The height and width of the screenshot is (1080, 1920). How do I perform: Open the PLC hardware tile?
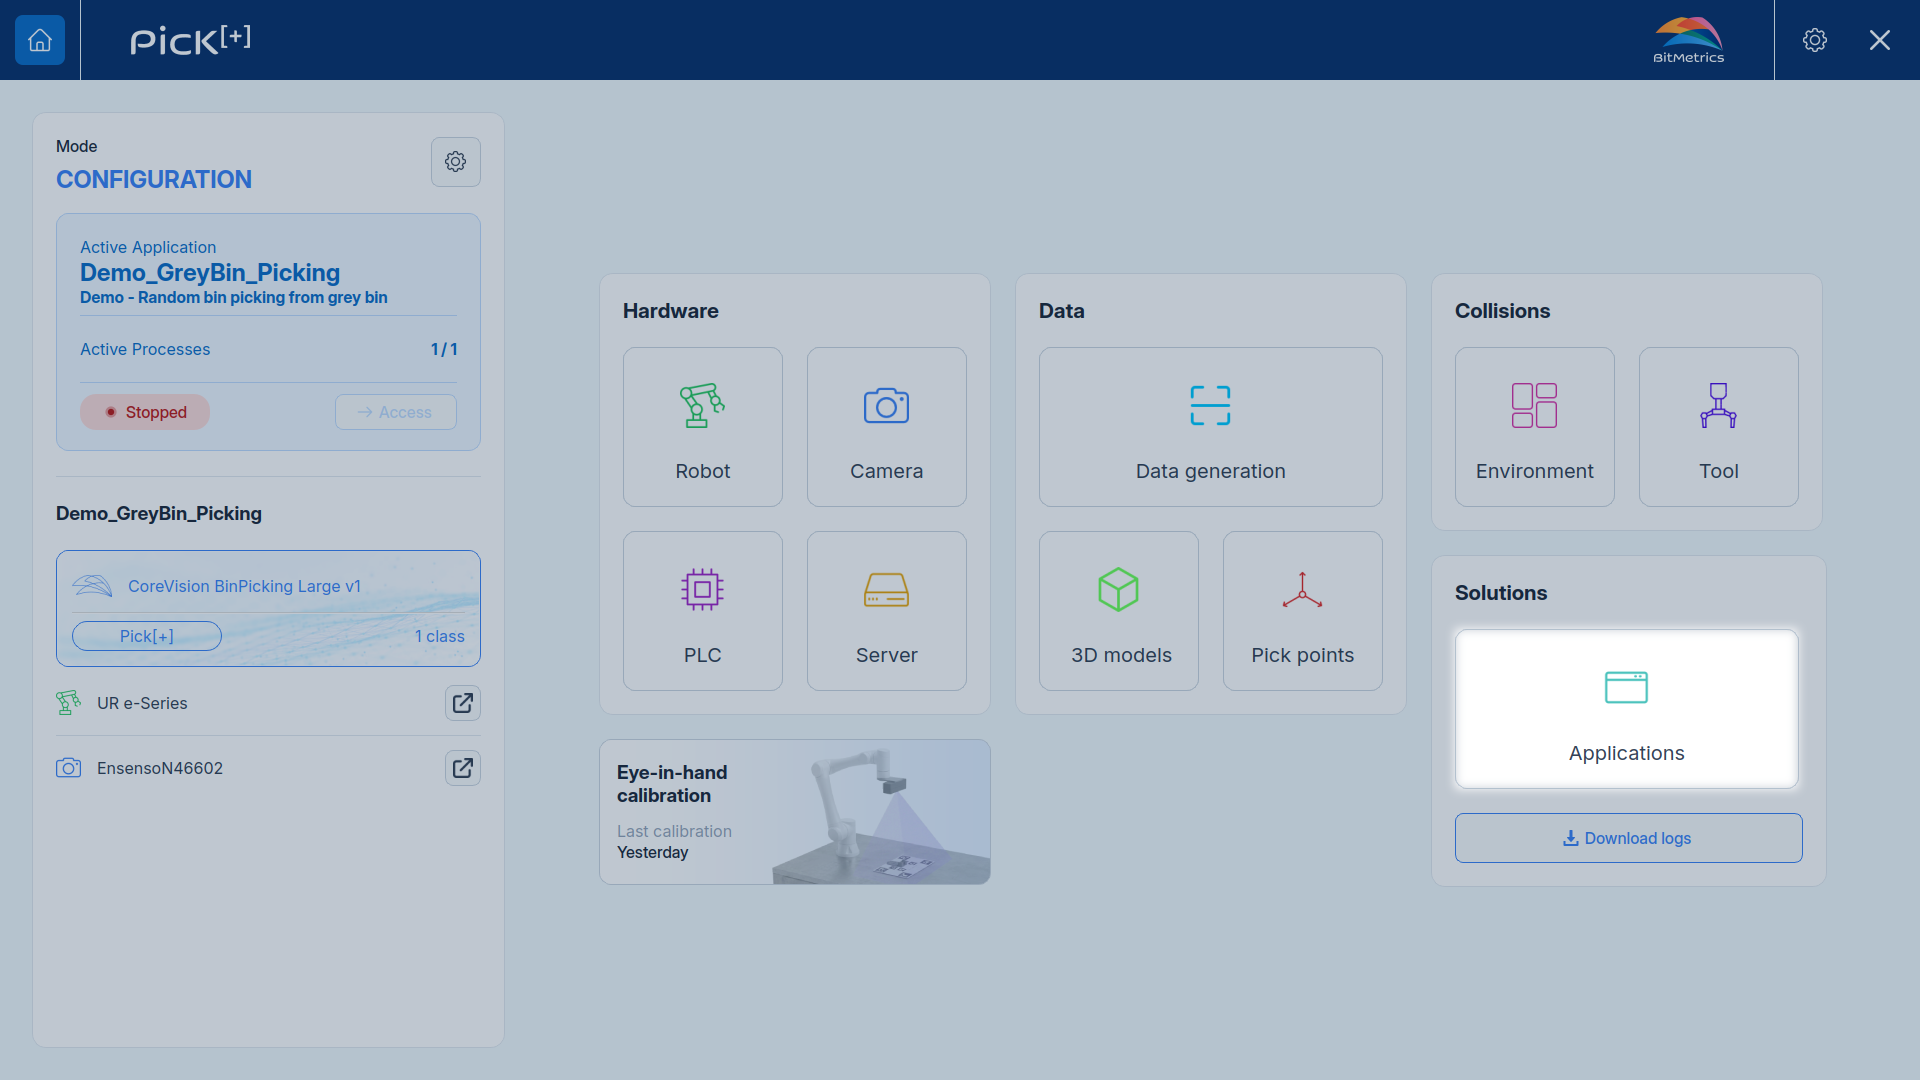(703, 611)
